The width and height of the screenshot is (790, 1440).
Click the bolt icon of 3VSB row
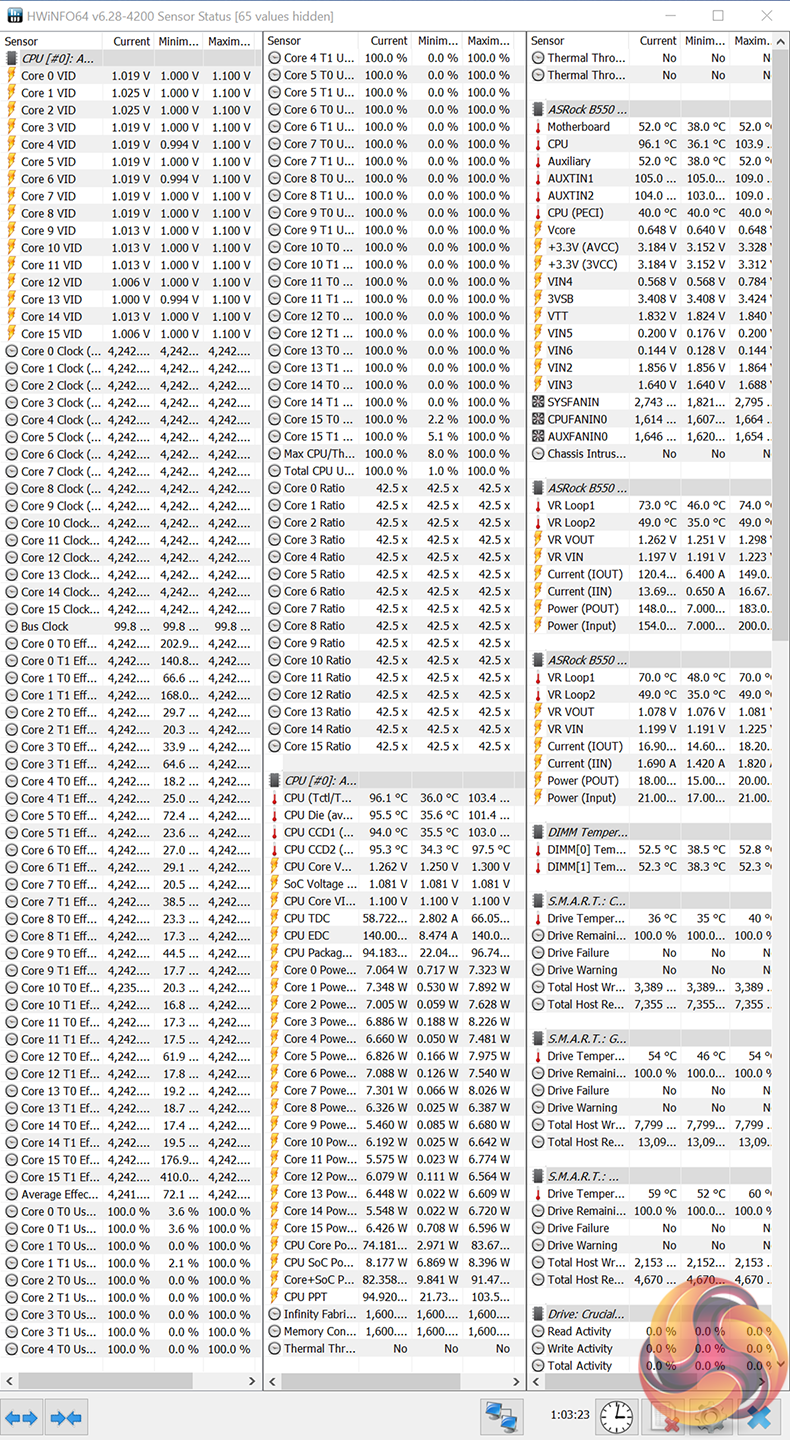[538, 299]
